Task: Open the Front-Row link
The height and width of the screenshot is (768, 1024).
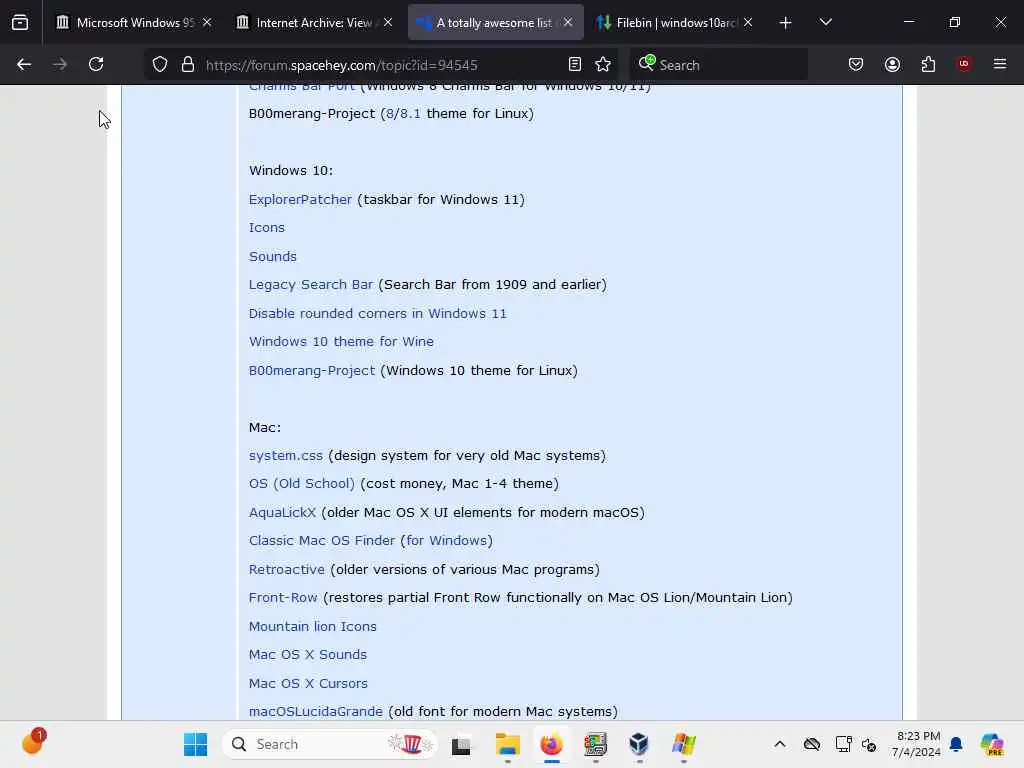Action: pos(283,598)
